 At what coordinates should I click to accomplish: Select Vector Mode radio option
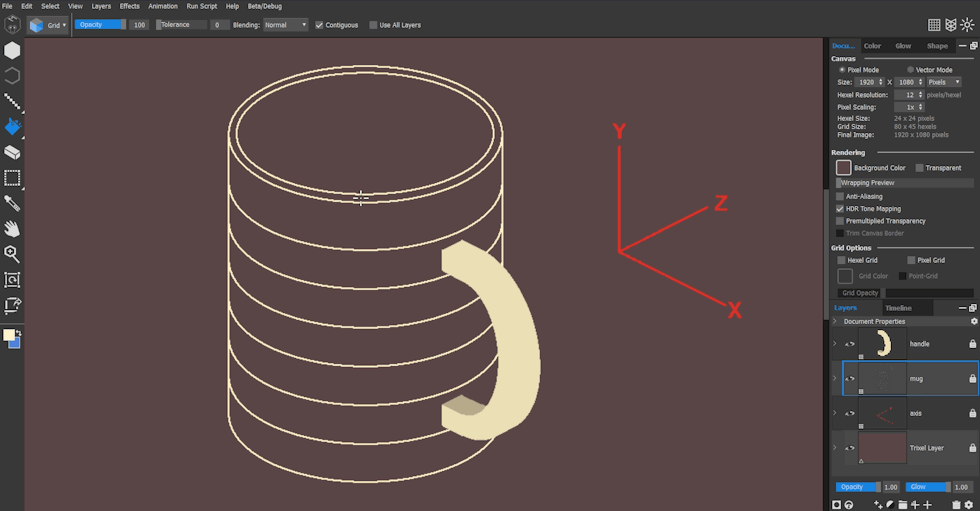[909, 70]
